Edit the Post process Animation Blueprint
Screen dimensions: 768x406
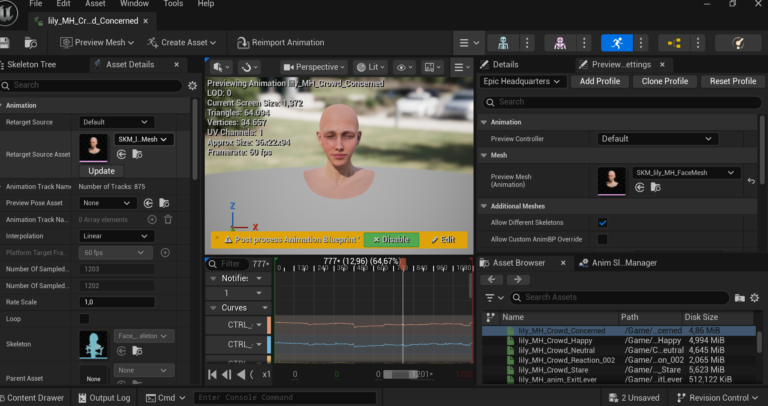(x=443, y=240)
